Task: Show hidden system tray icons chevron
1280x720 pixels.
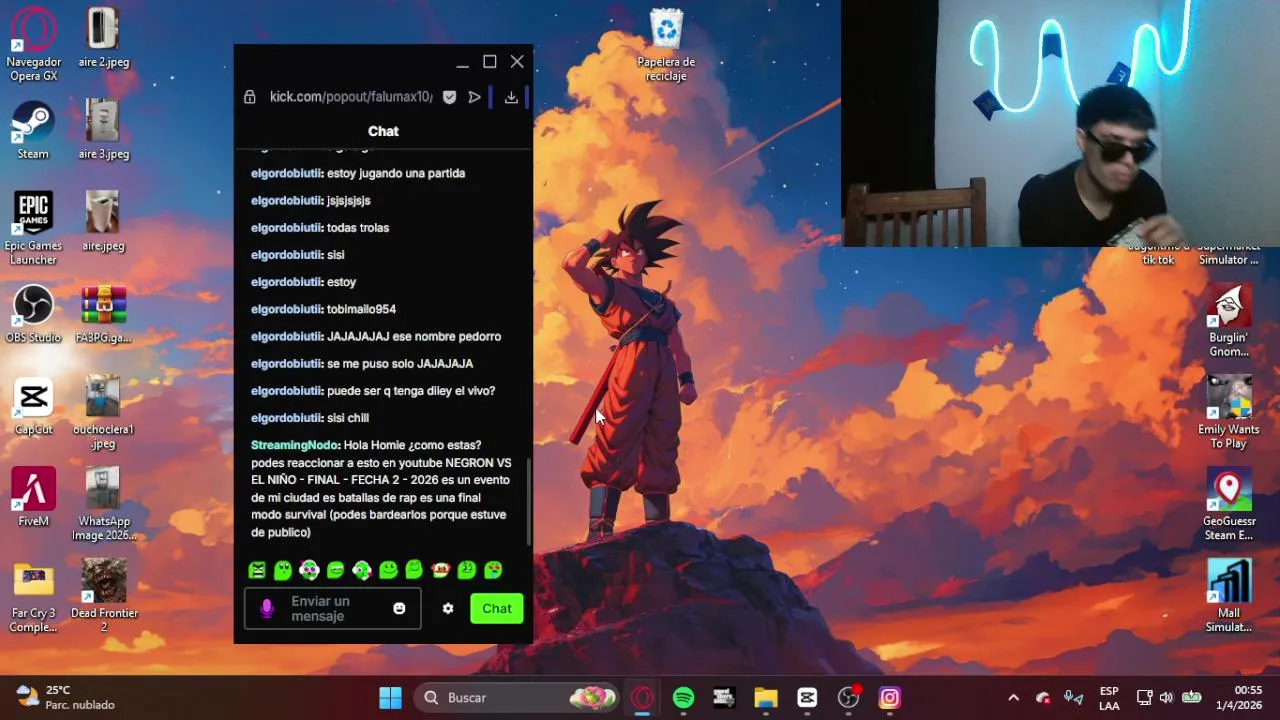Action: pos(1013,698)
